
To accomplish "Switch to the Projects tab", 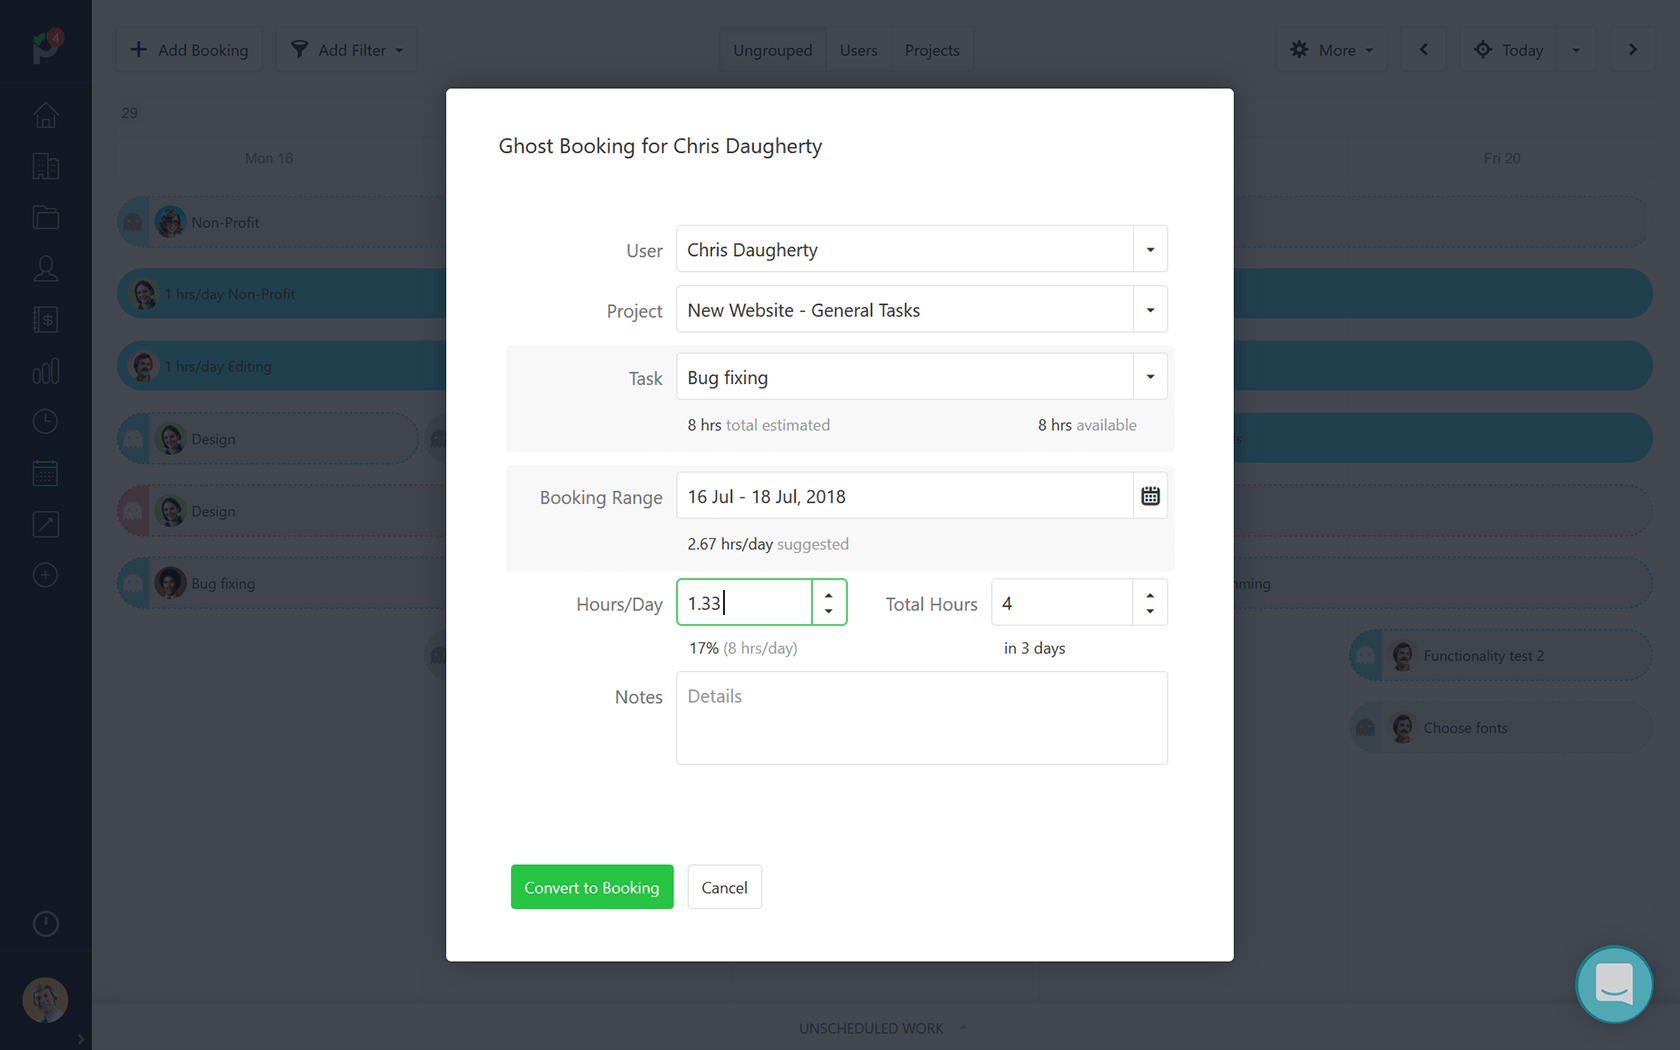I will (931, 49).
